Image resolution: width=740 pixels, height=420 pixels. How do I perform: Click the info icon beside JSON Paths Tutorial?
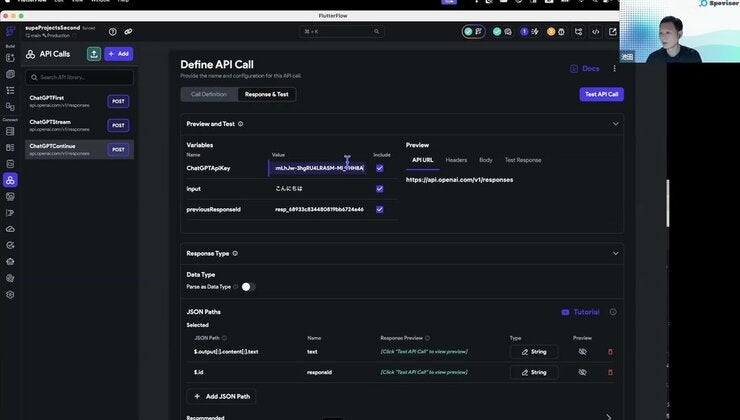(613, 312)
